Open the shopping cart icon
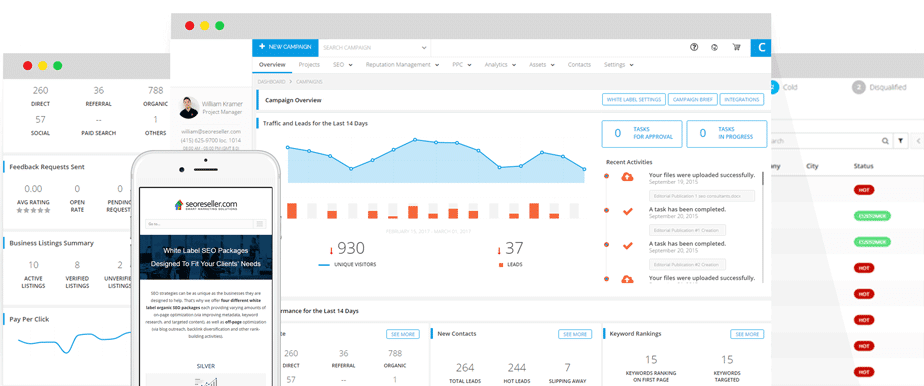This screenshot has width=924, height=386. pyautogui.click(x=736, y=48)
